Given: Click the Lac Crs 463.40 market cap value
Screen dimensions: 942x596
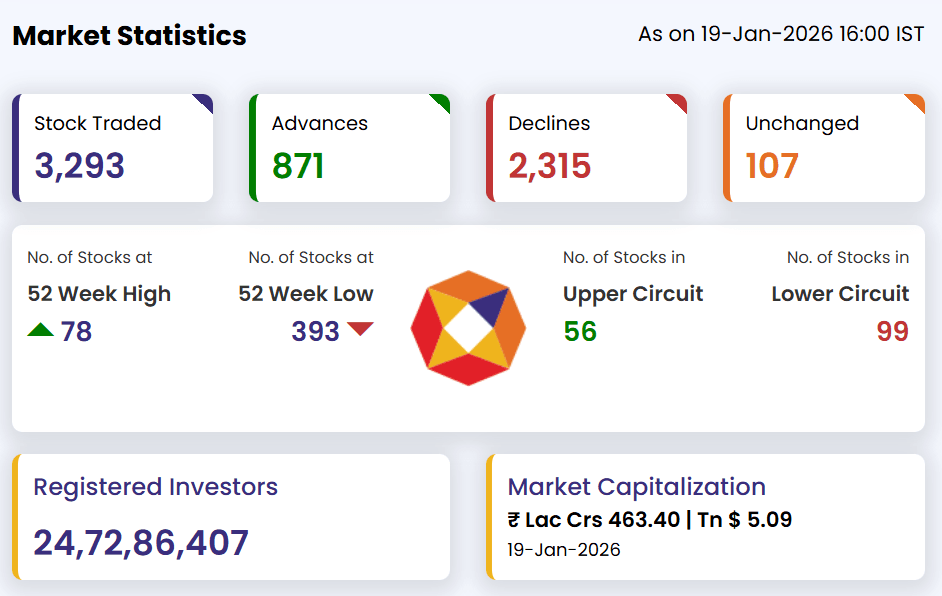Looking at the screenshot, I should [594, 520].
